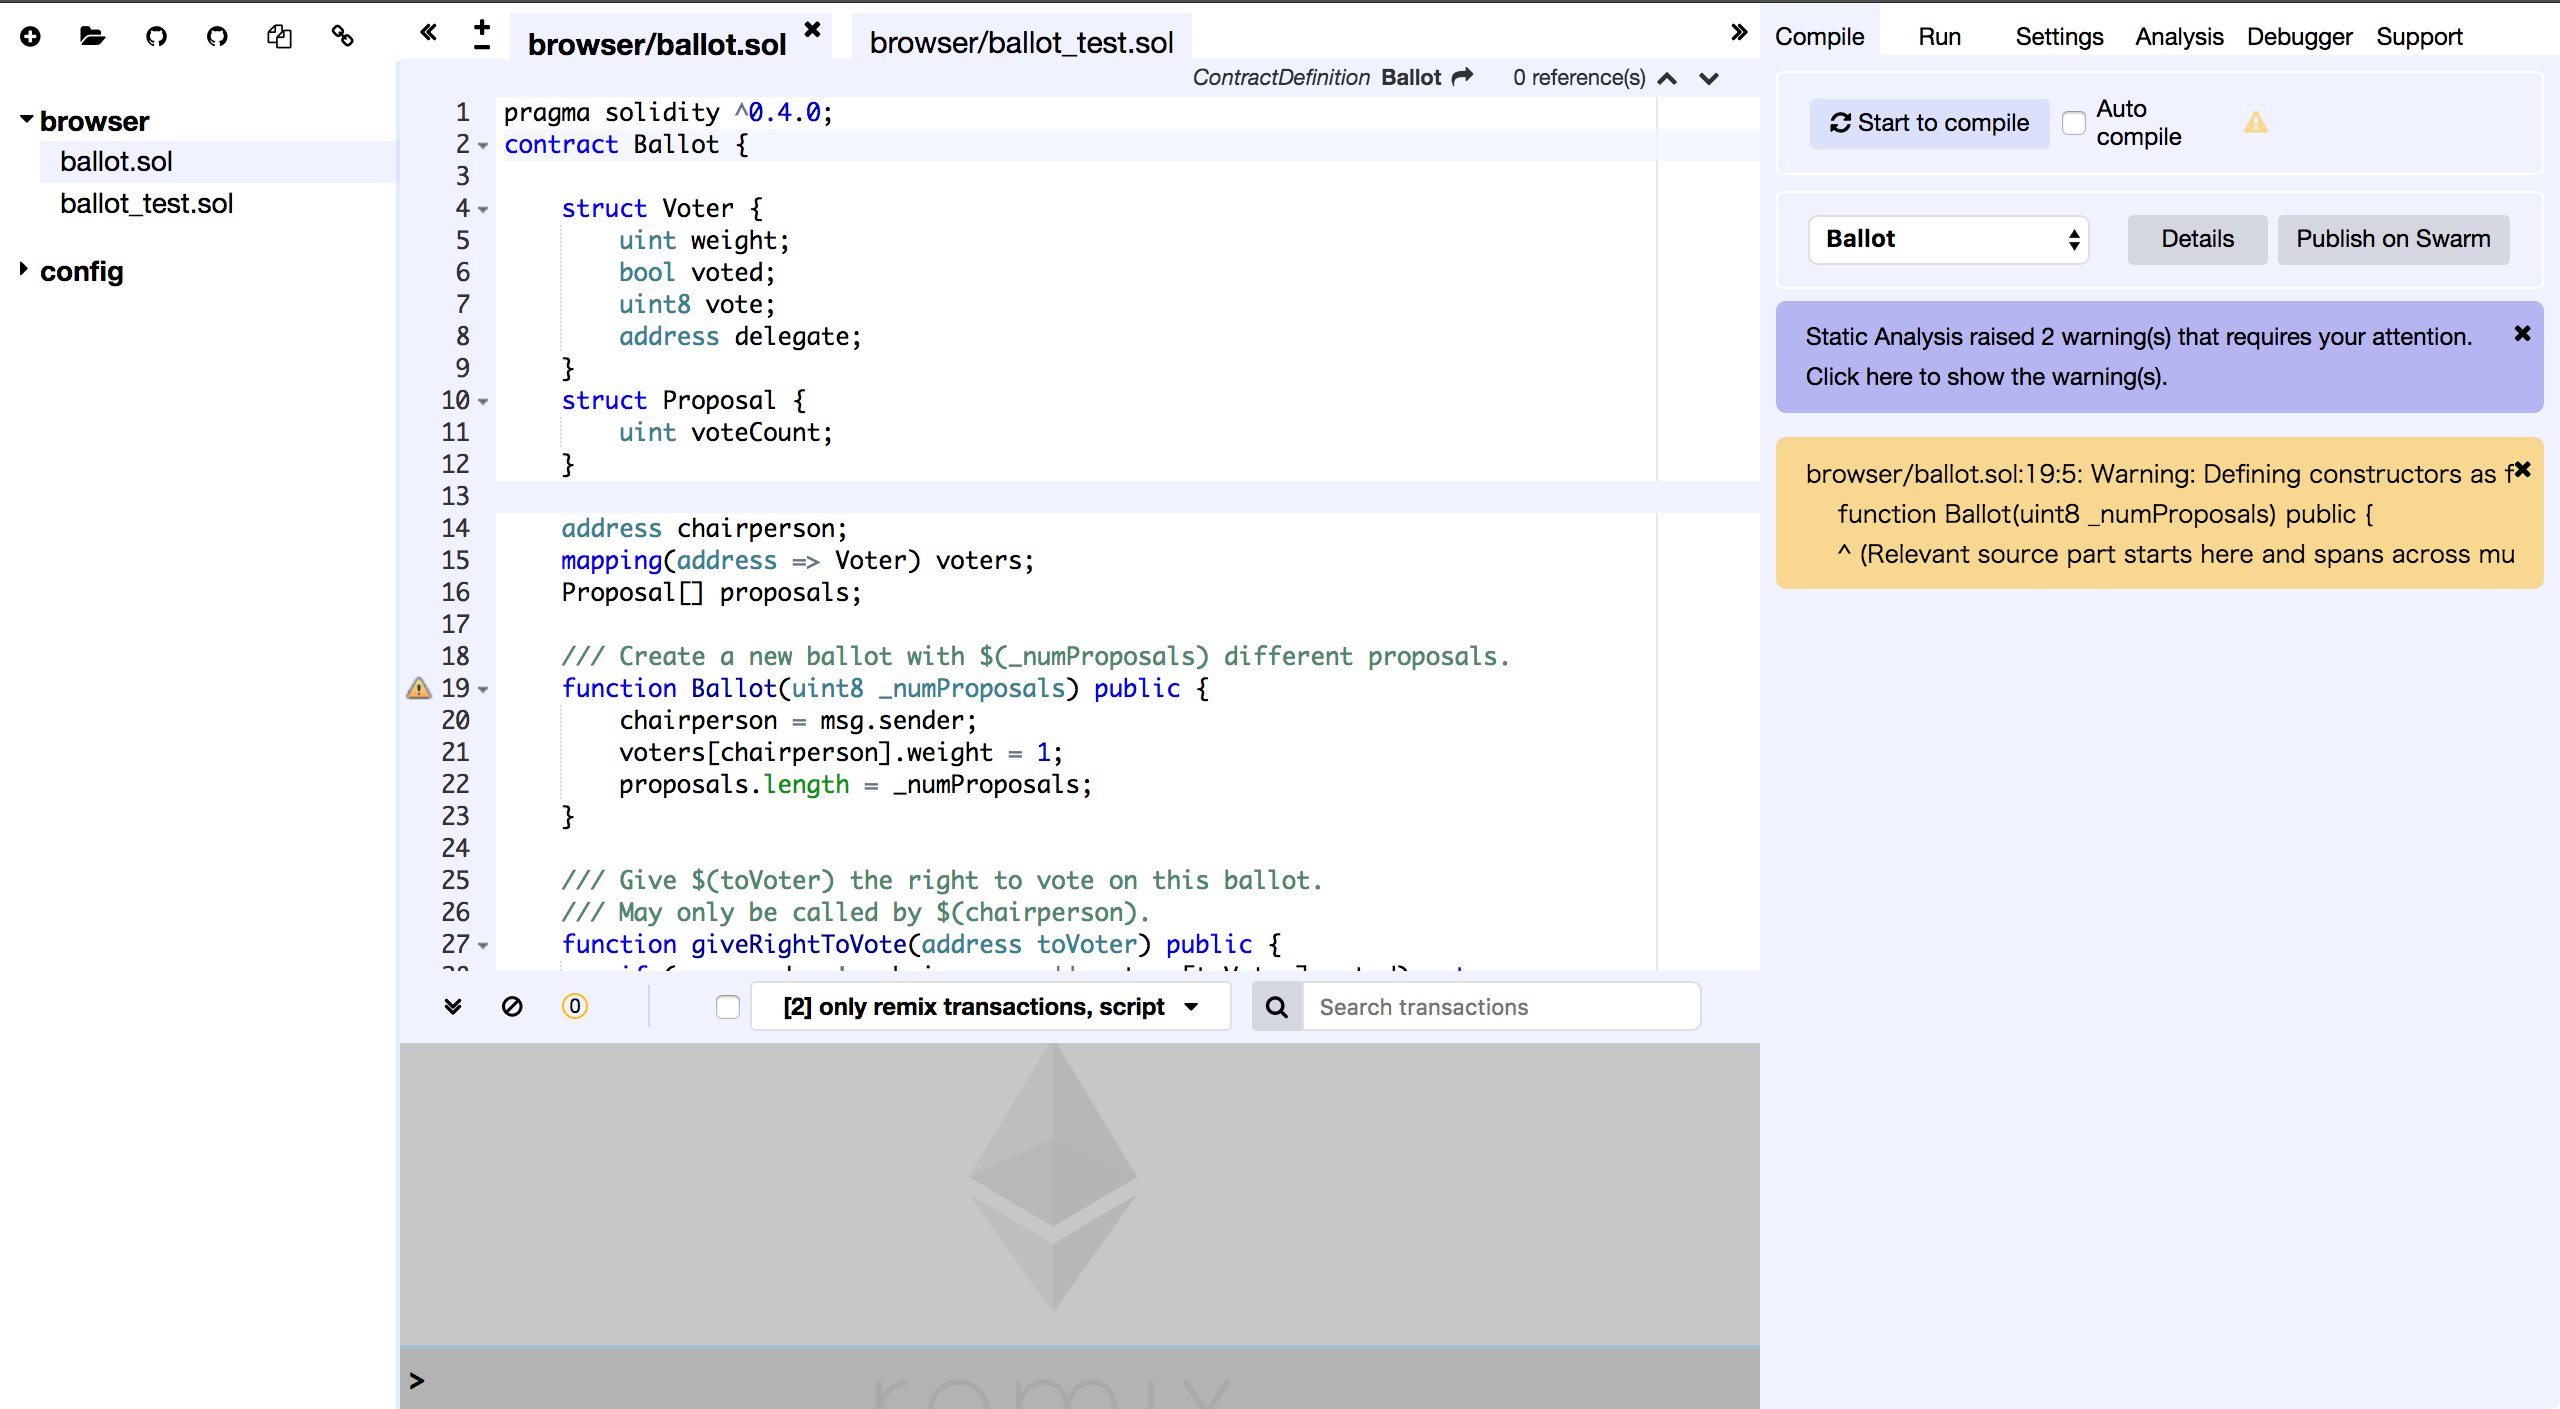Click the 'address chairperson;' code line

pos(704,529)
